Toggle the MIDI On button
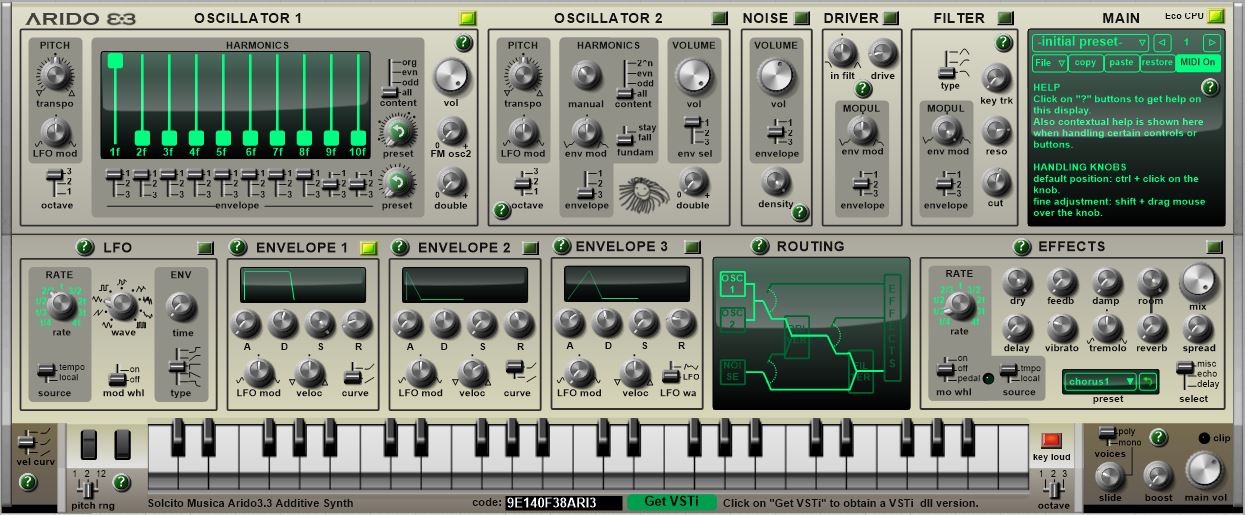The height and width of the screenshot is (515, 1245). (1198, 62)
